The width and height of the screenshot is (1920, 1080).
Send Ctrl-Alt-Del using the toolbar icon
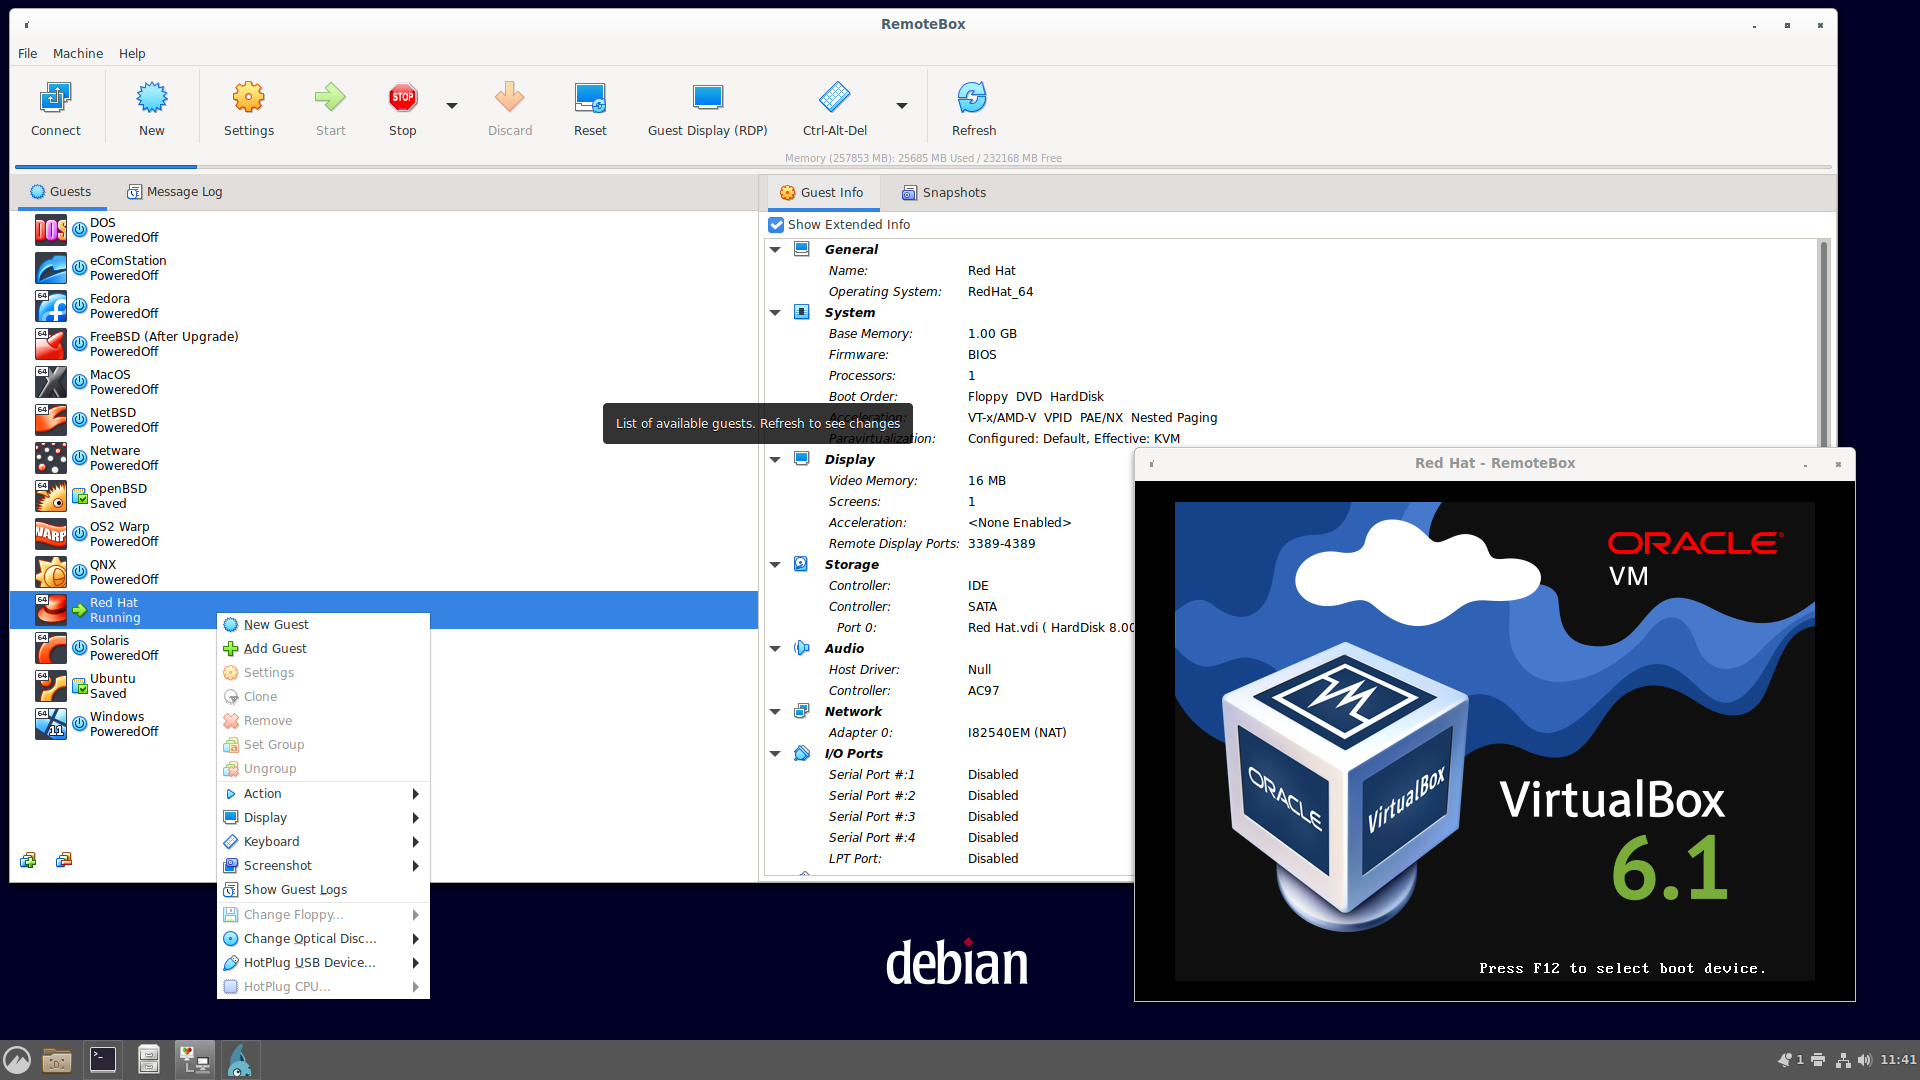pyautogui.click(x=834, y=105)
